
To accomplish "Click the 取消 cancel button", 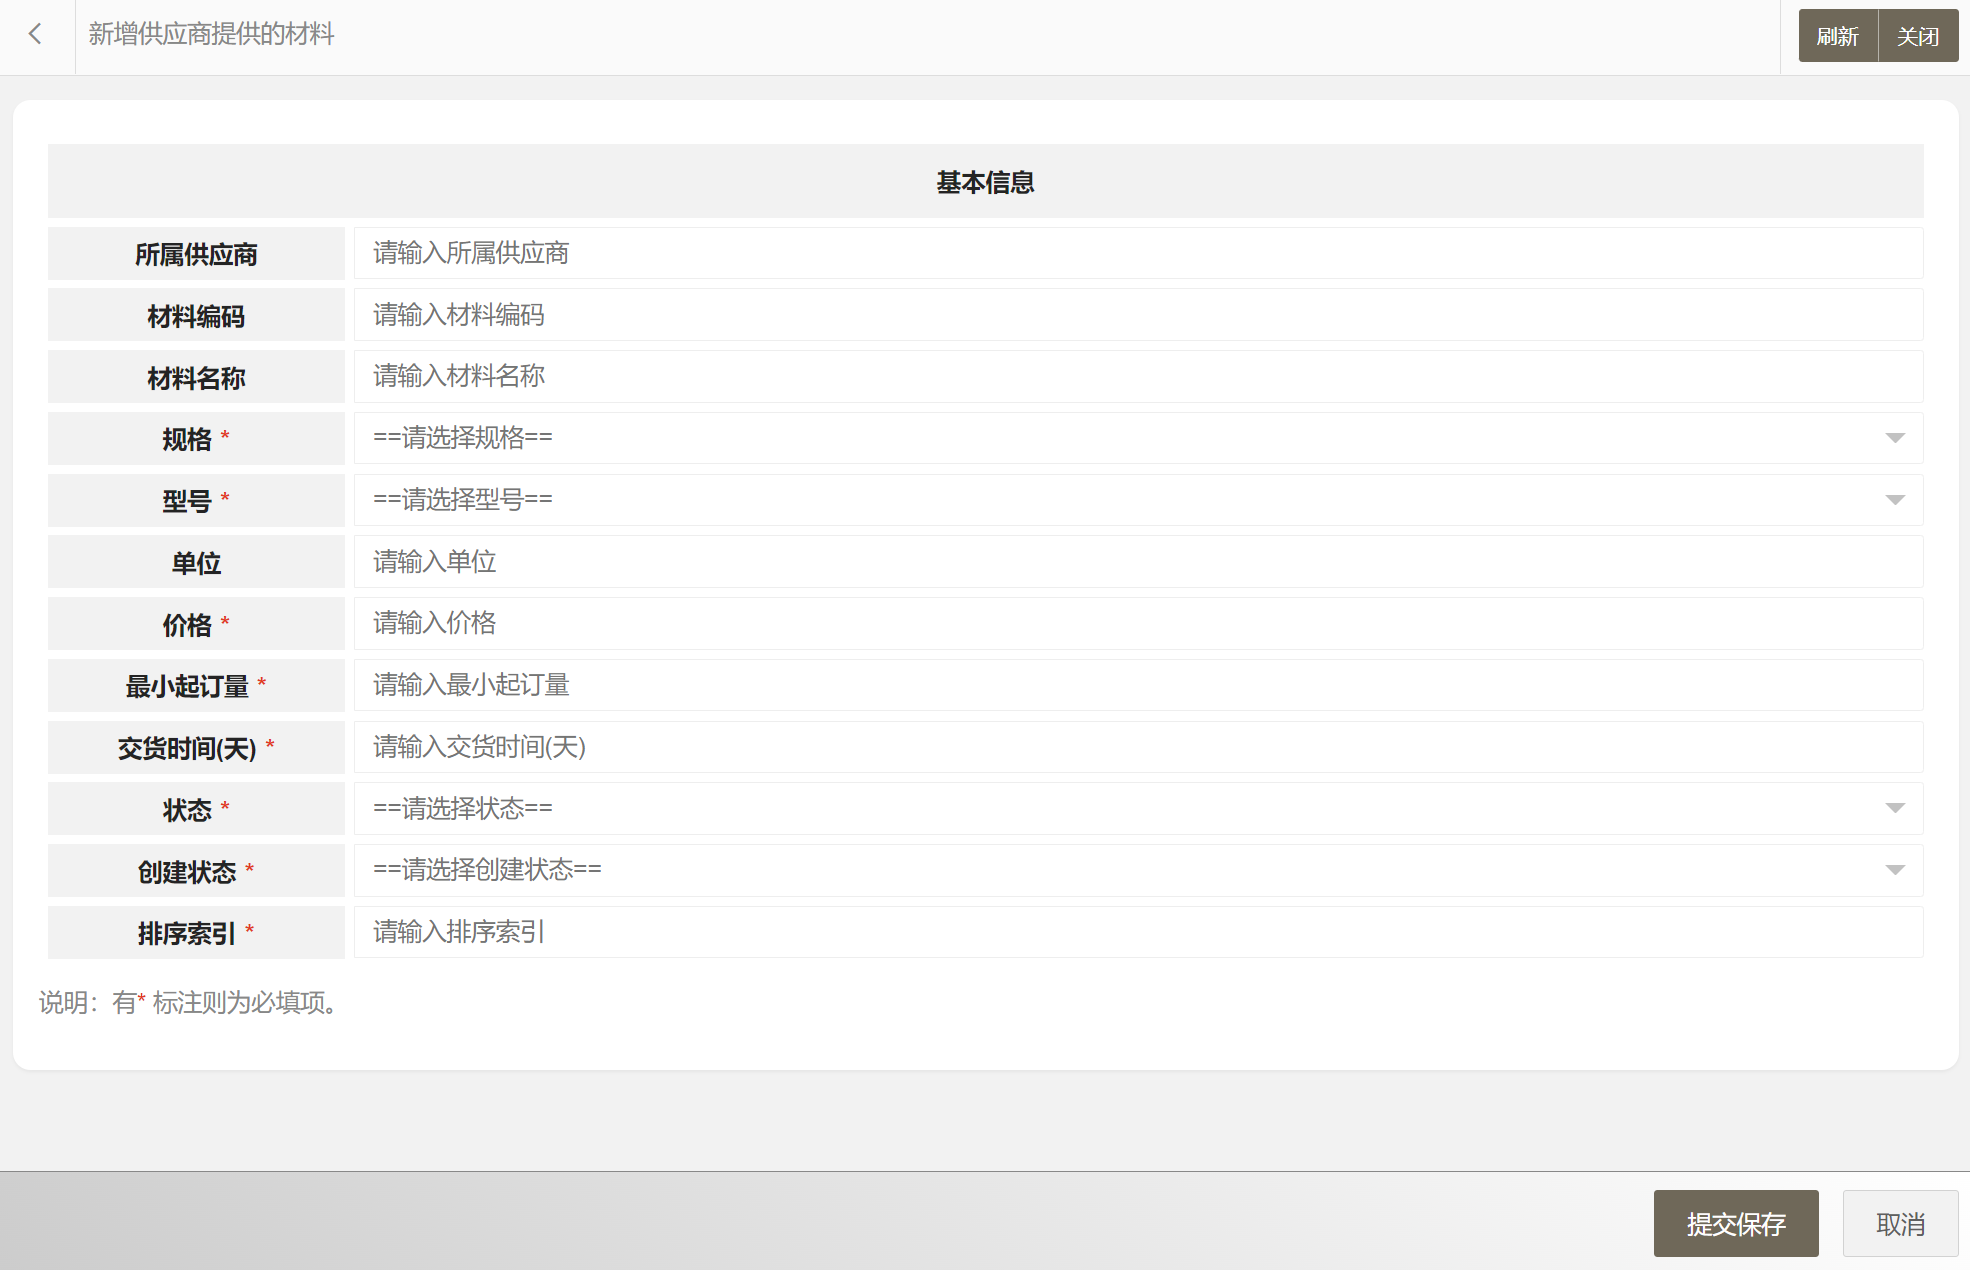I will pos(1899,1224).
